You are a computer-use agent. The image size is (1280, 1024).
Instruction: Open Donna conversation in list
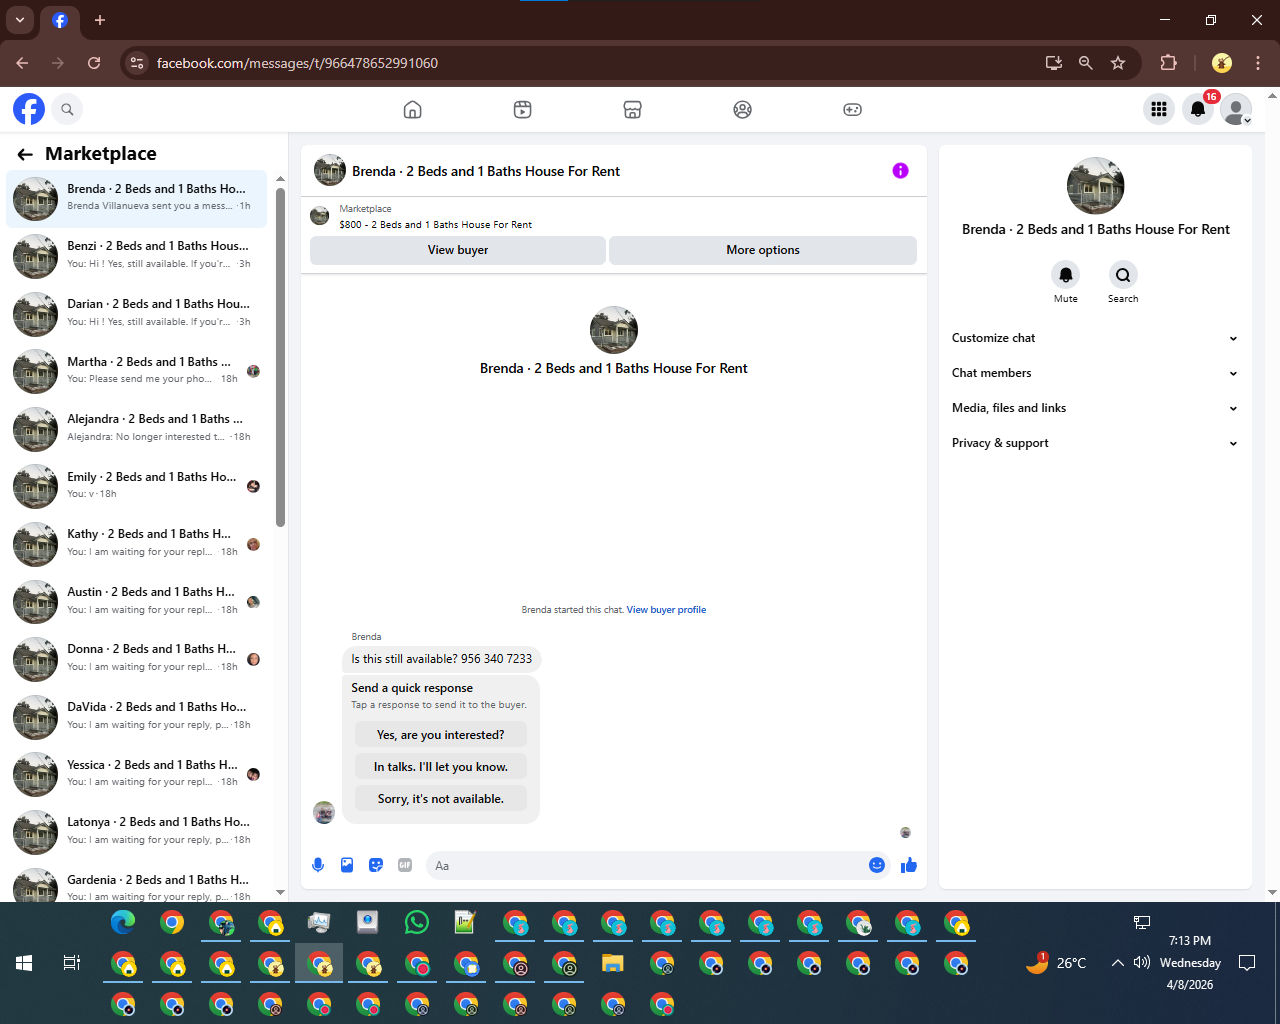pos(137,658)
